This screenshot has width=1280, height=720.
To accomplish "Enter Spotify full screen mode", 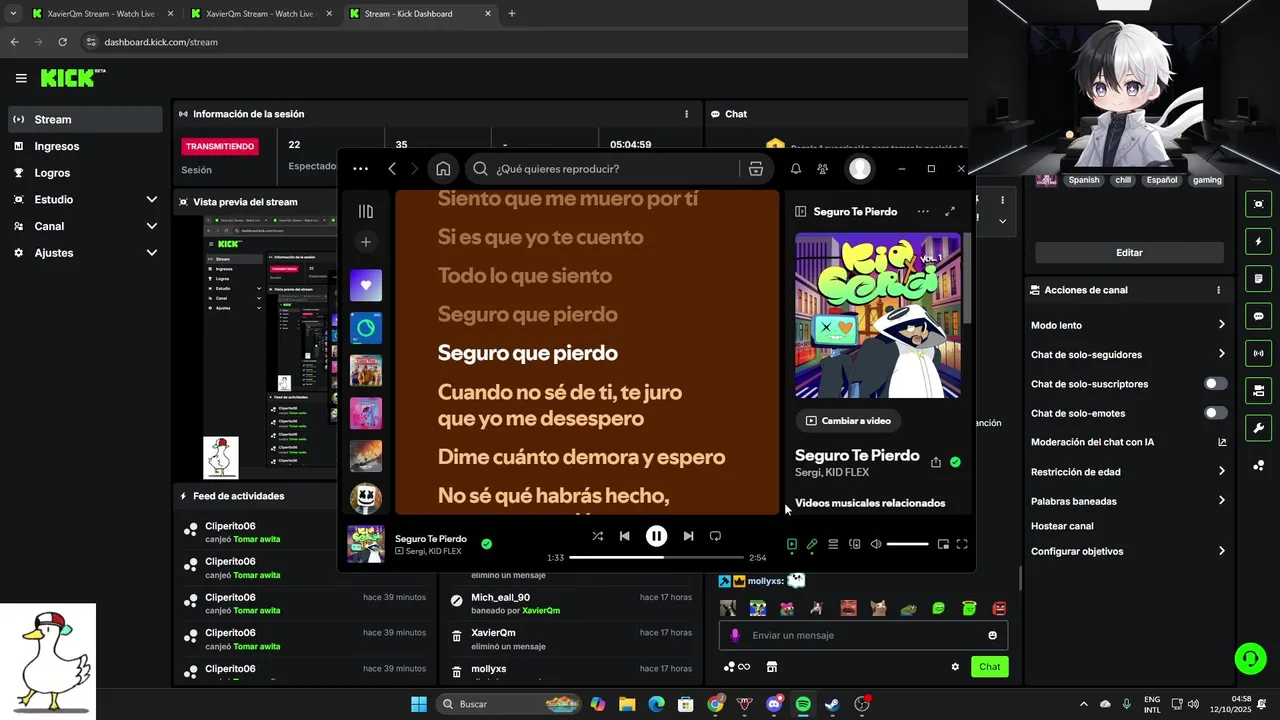I will coord(962,544).
